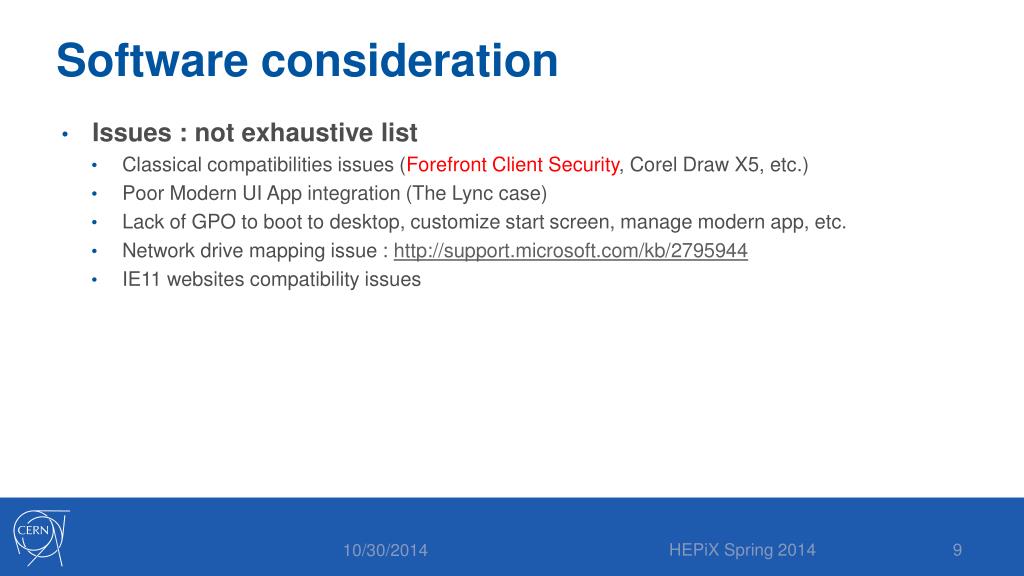Click the 'Poor Modern UI App integration' bullet
Image resolution: width=1024 pixels, height=576 pixels.
point(334,193)
